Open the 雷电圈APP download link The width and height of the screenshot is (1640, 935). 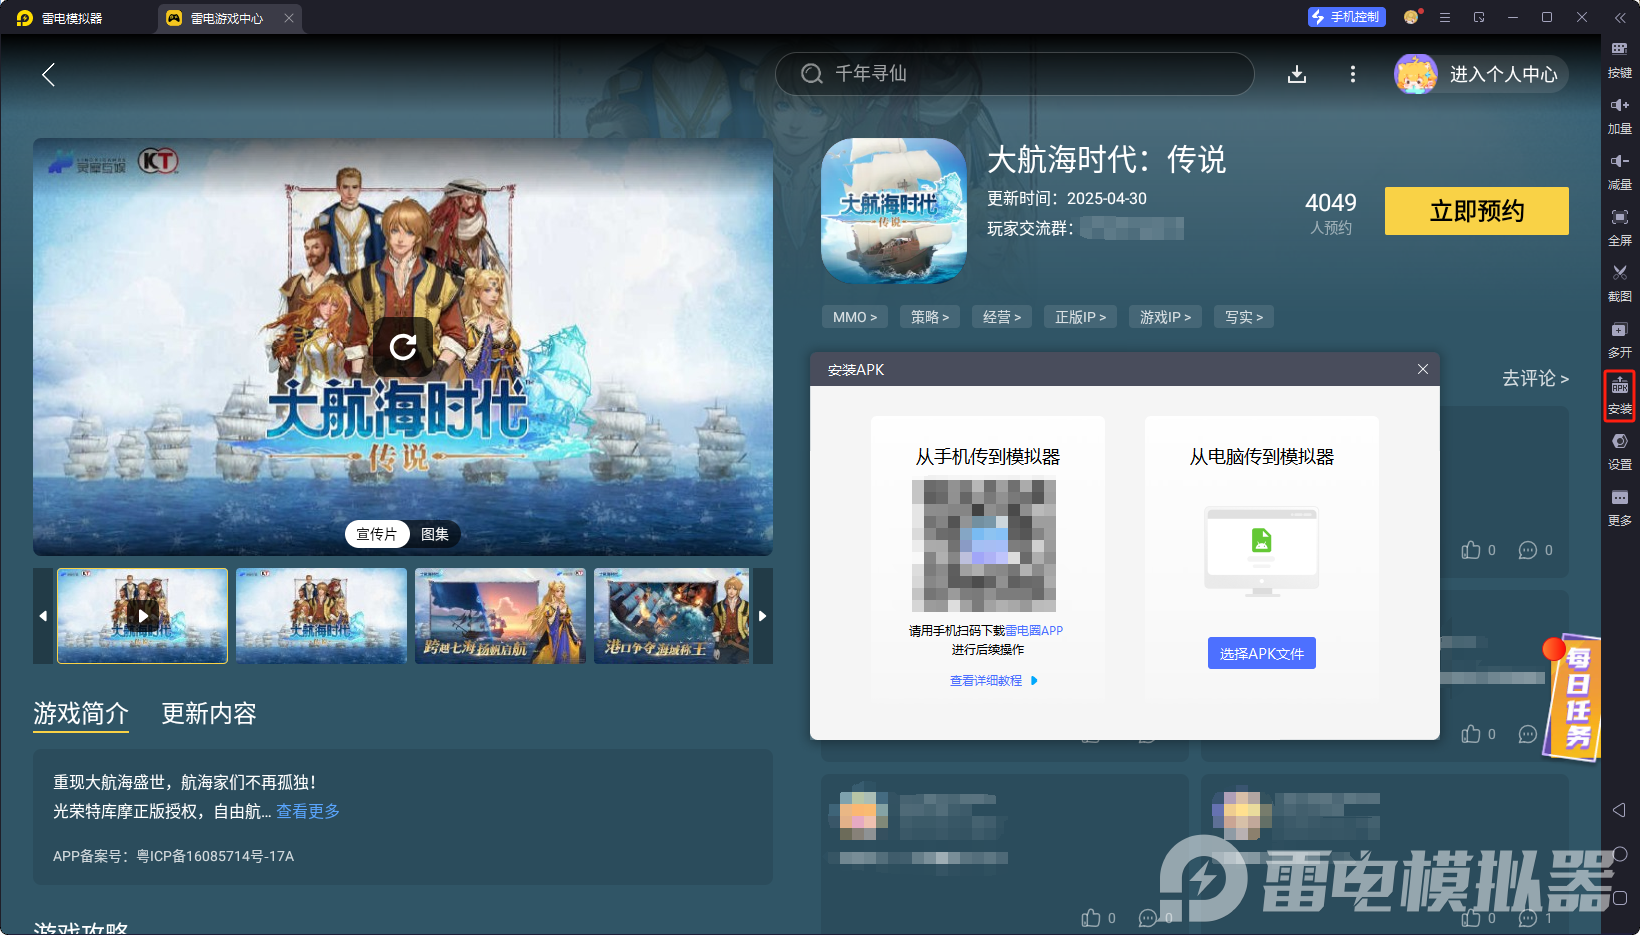point(1034,631)
